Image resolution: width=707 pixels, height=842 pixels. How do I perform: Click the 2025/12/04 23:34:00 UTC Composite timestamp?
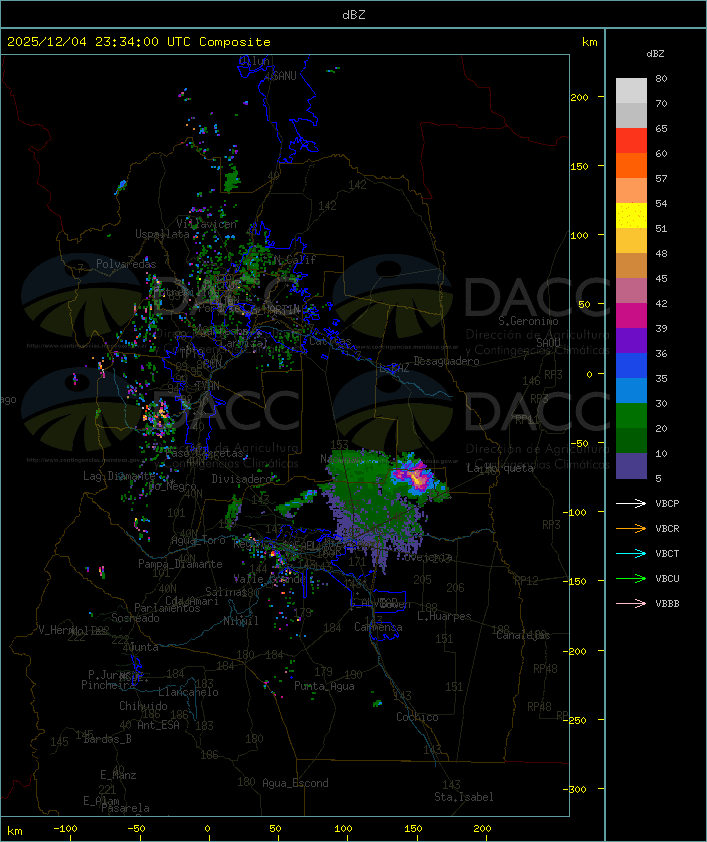(x=139, y=42)
